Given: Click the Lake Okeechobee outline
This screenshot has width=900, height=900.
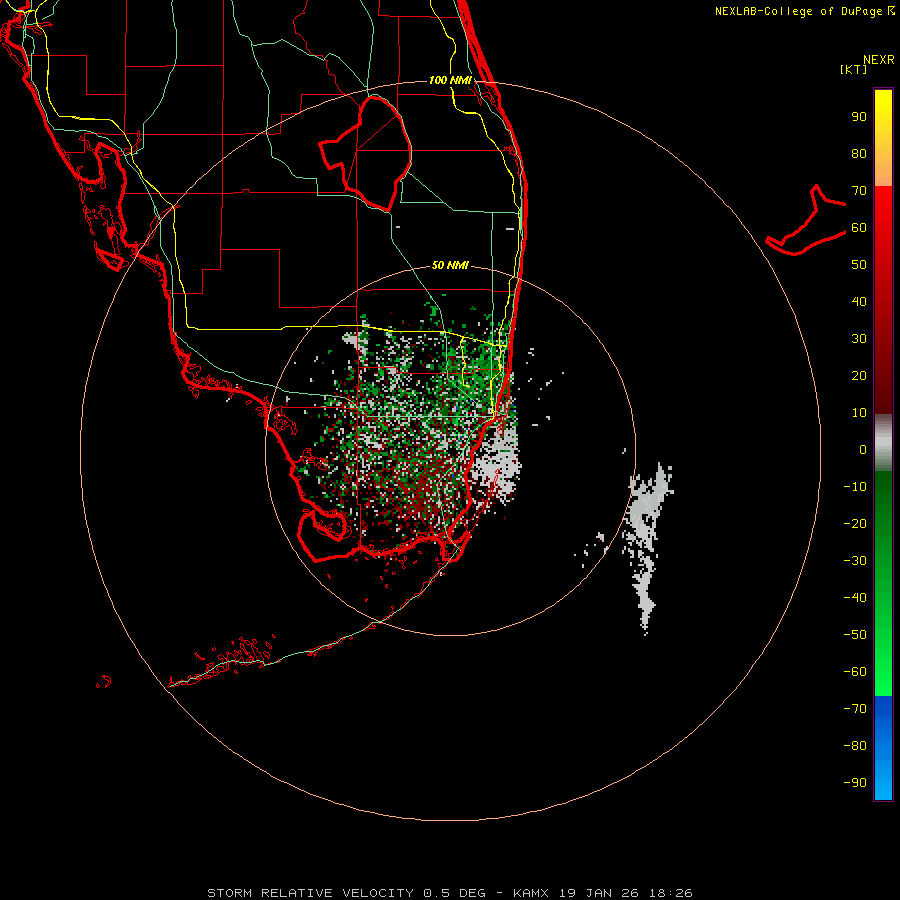Looking at the screenshot, I should point(366,153).
